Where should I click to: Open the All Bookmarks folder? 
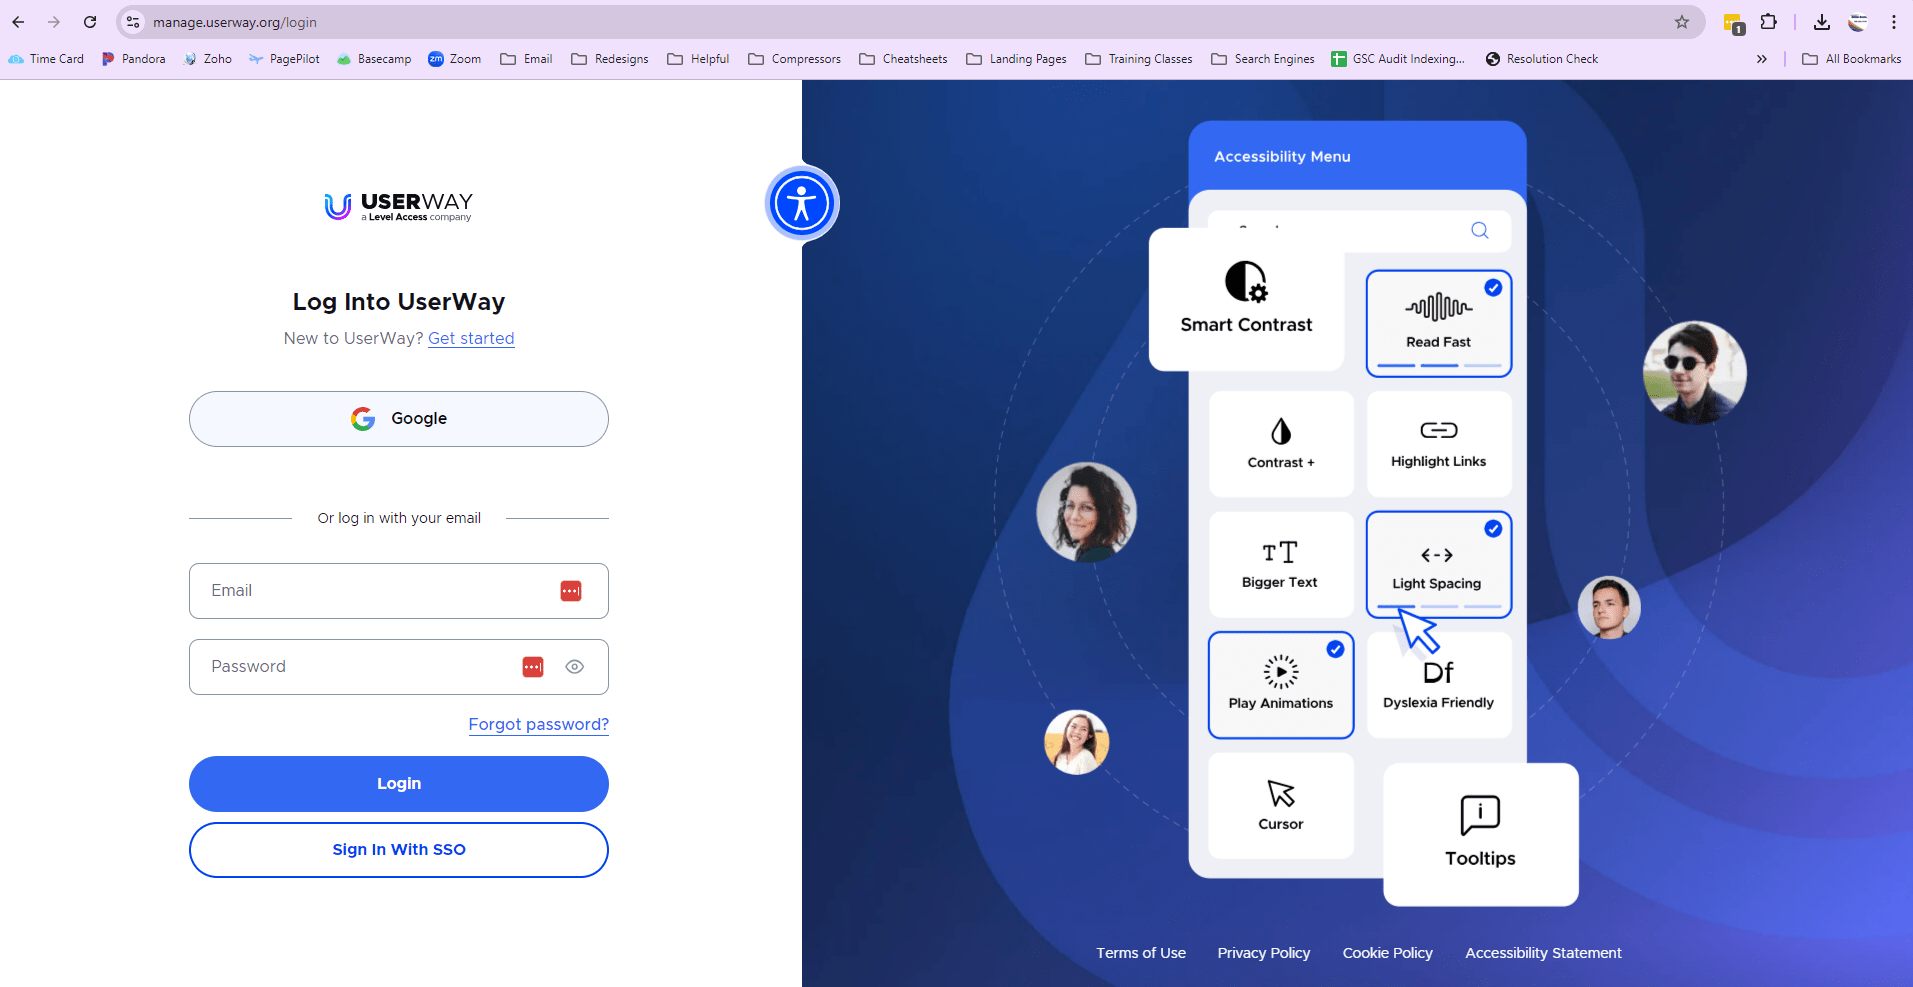1851,59
